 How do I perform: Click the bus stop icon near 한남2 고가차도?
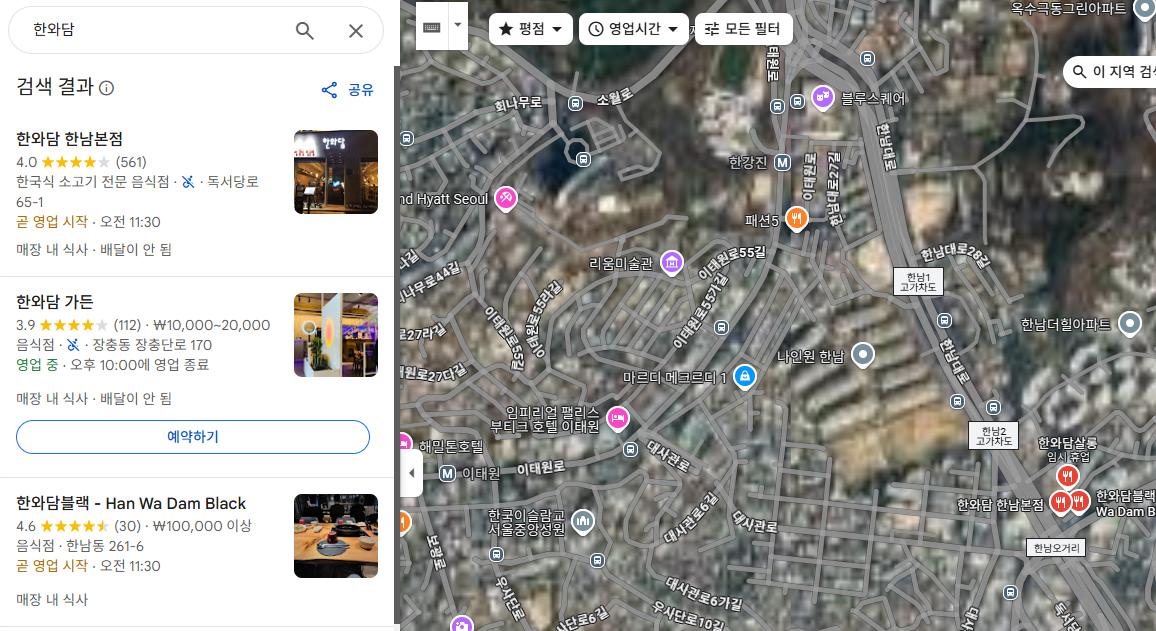(994, 407)
